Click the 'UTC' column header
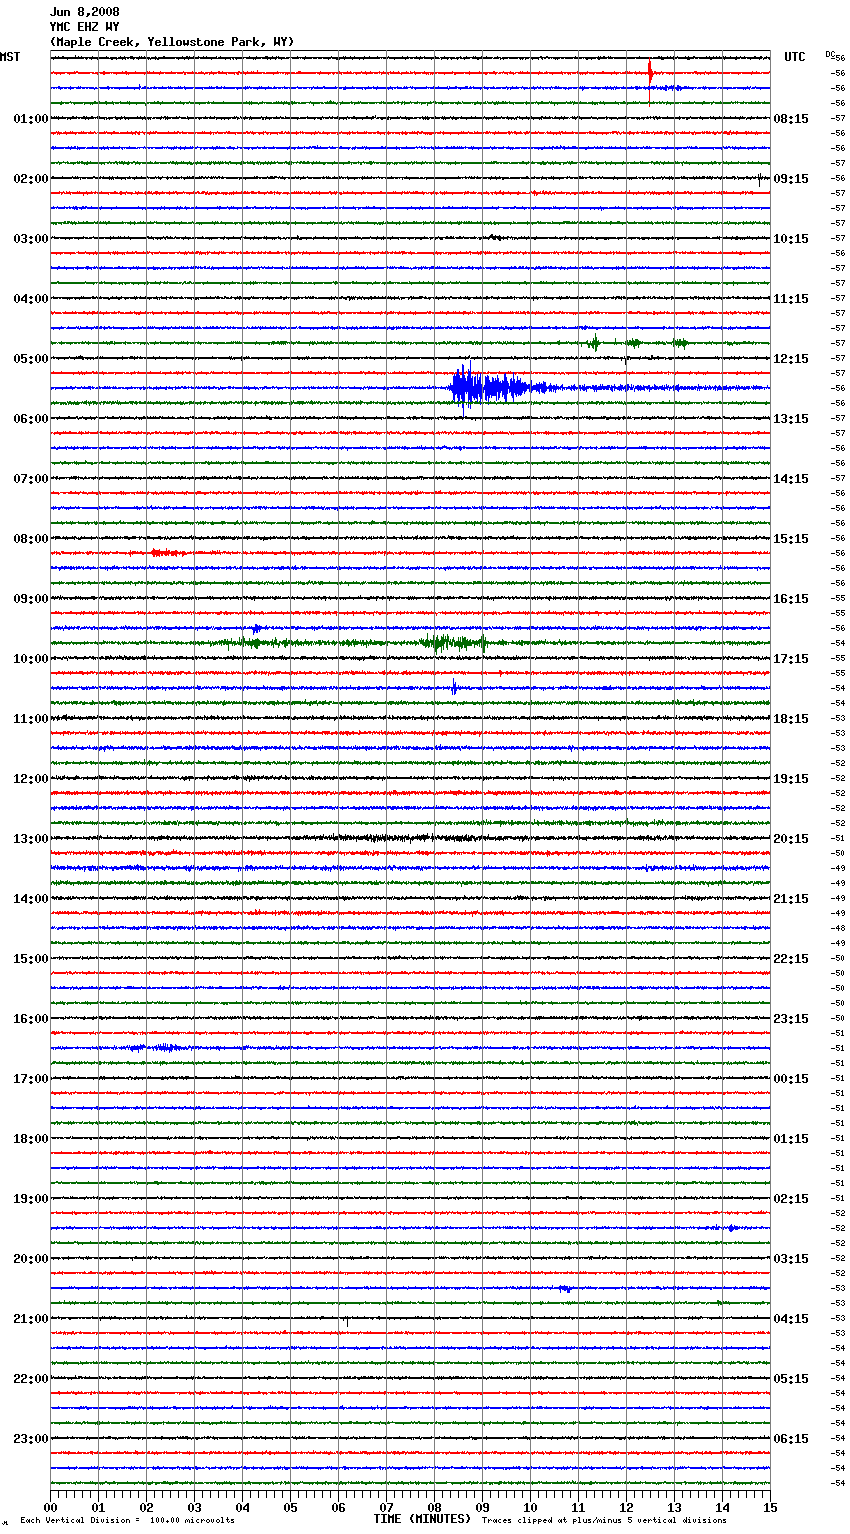Image resolution: width=850 pixels, height=1534 pixels. tap(795, 57)
